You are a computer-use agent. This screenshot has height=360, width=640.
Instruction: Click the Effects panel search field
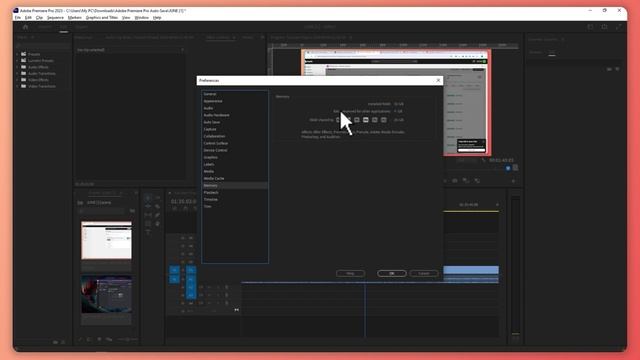coord(43,45)
